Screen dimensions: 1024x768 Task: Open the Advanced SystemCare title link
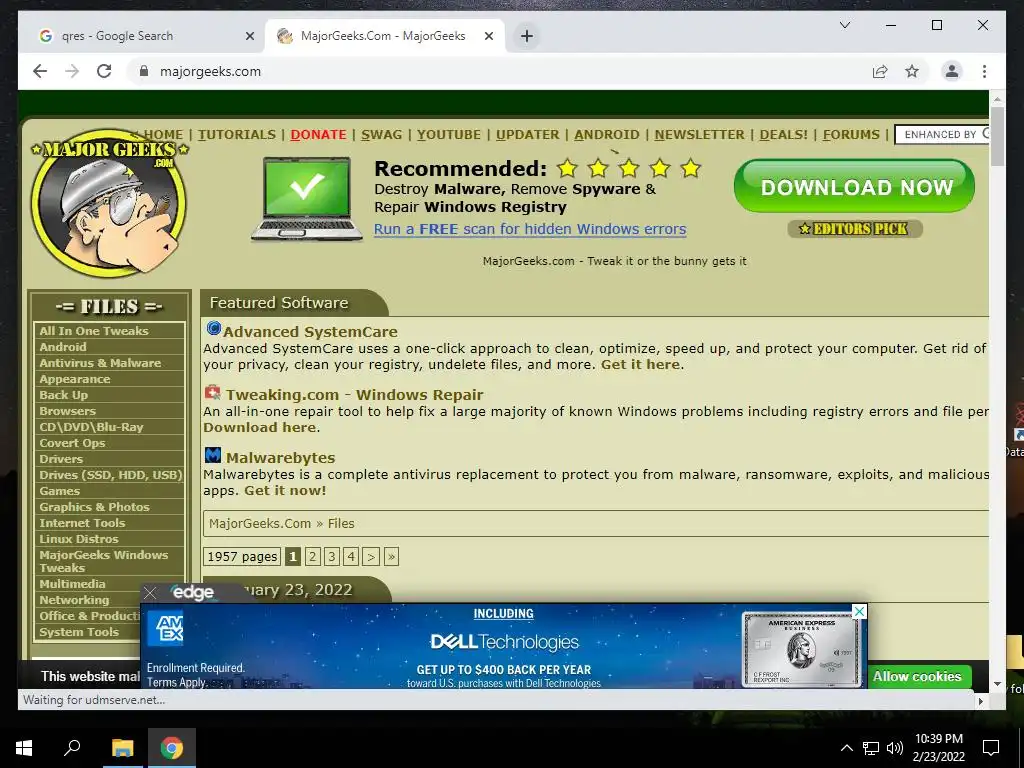coord(310,332)
